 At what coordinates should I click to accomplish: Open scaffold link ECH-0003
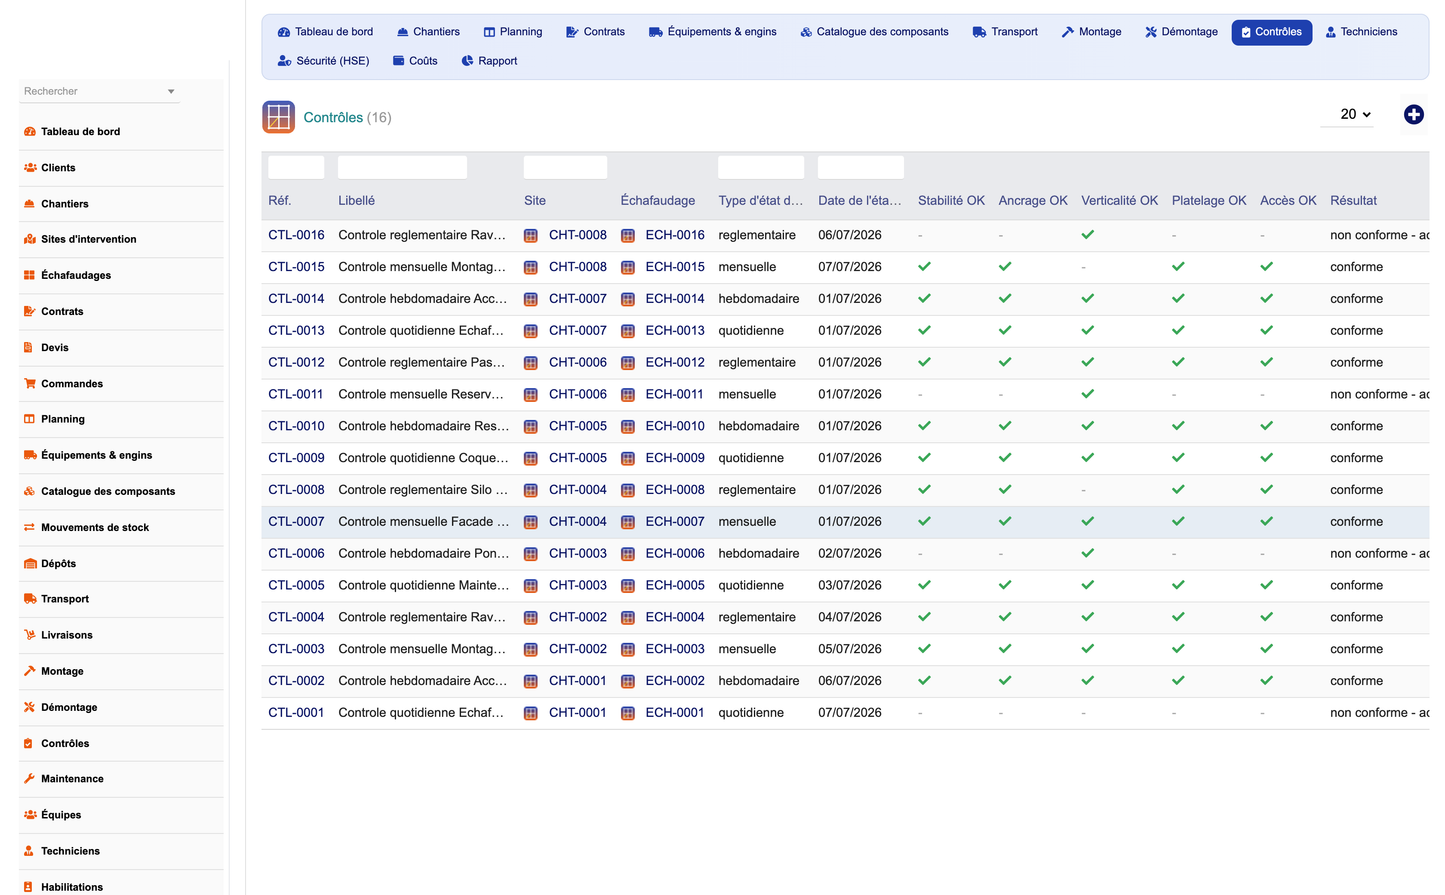[675, 649]
